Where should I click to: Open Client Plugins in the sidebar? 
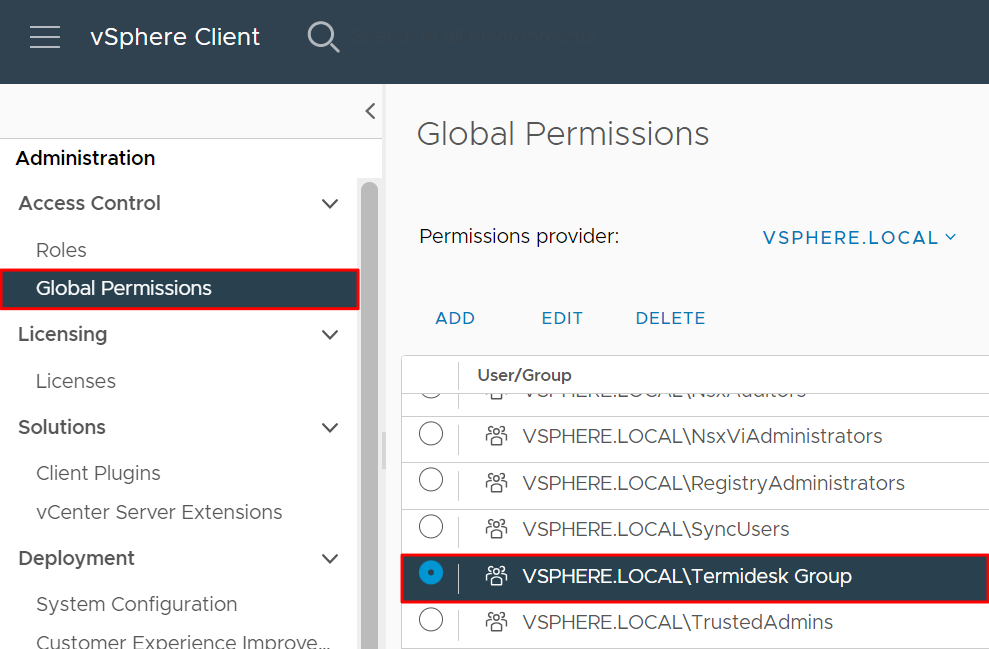coord(98,473)
